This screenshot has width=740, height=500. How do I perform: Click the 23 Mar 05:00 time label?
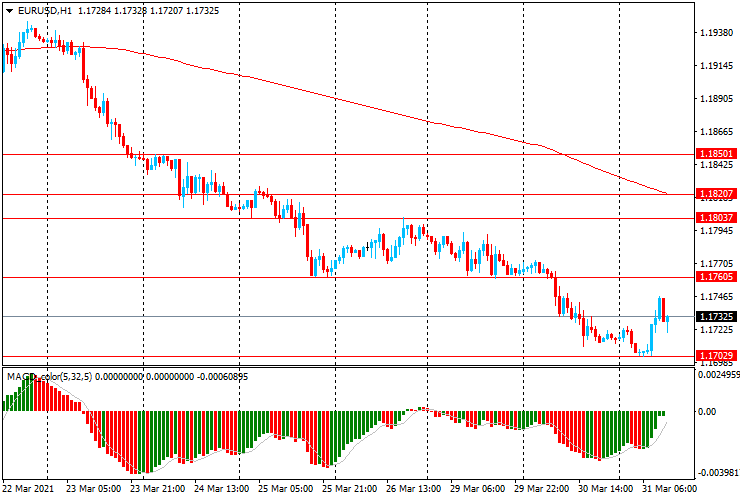coord(93,488)
